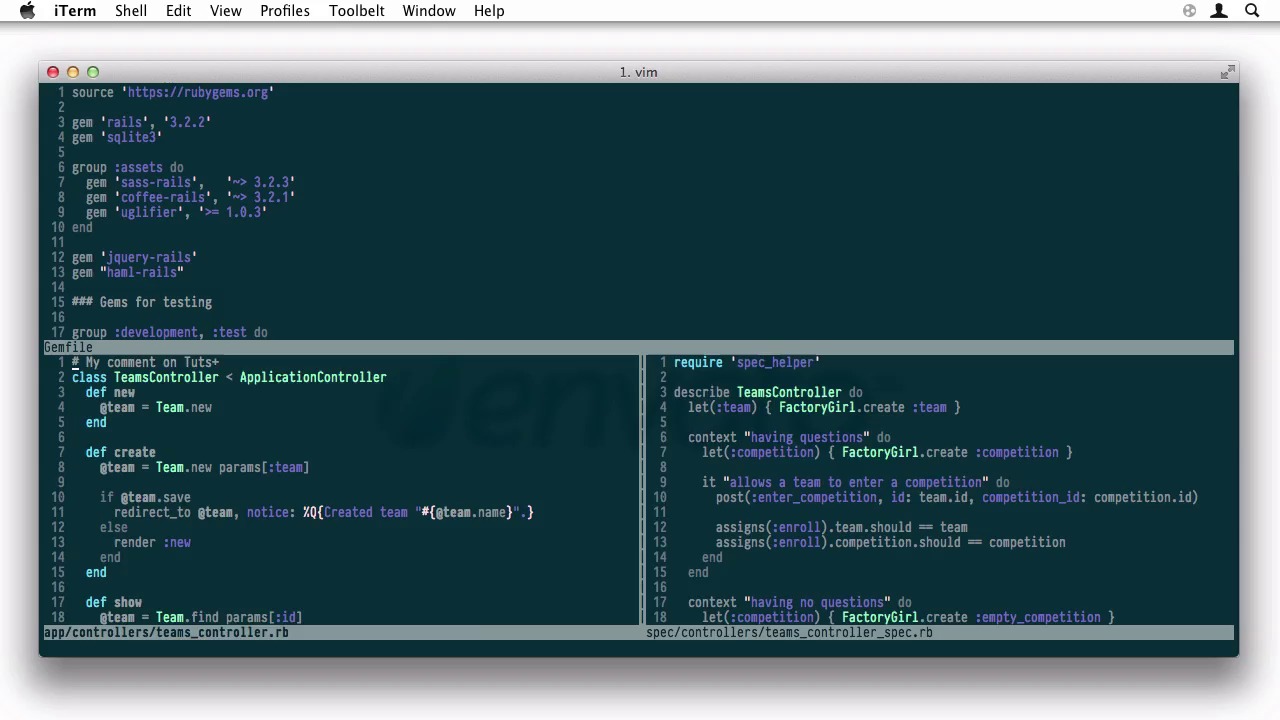Screen dimensions: 1280x720
Task: Minimize the iTerm window with yellow button
Action: tap(73, 72)
